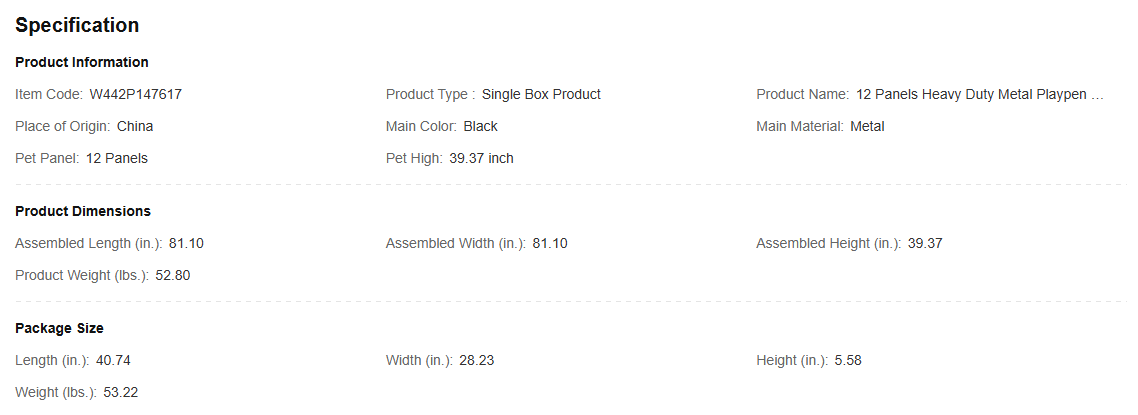Viewport: 1138px width, 415px height.
Task: Click the truncated Product Name value
Action: coord(980,94)
